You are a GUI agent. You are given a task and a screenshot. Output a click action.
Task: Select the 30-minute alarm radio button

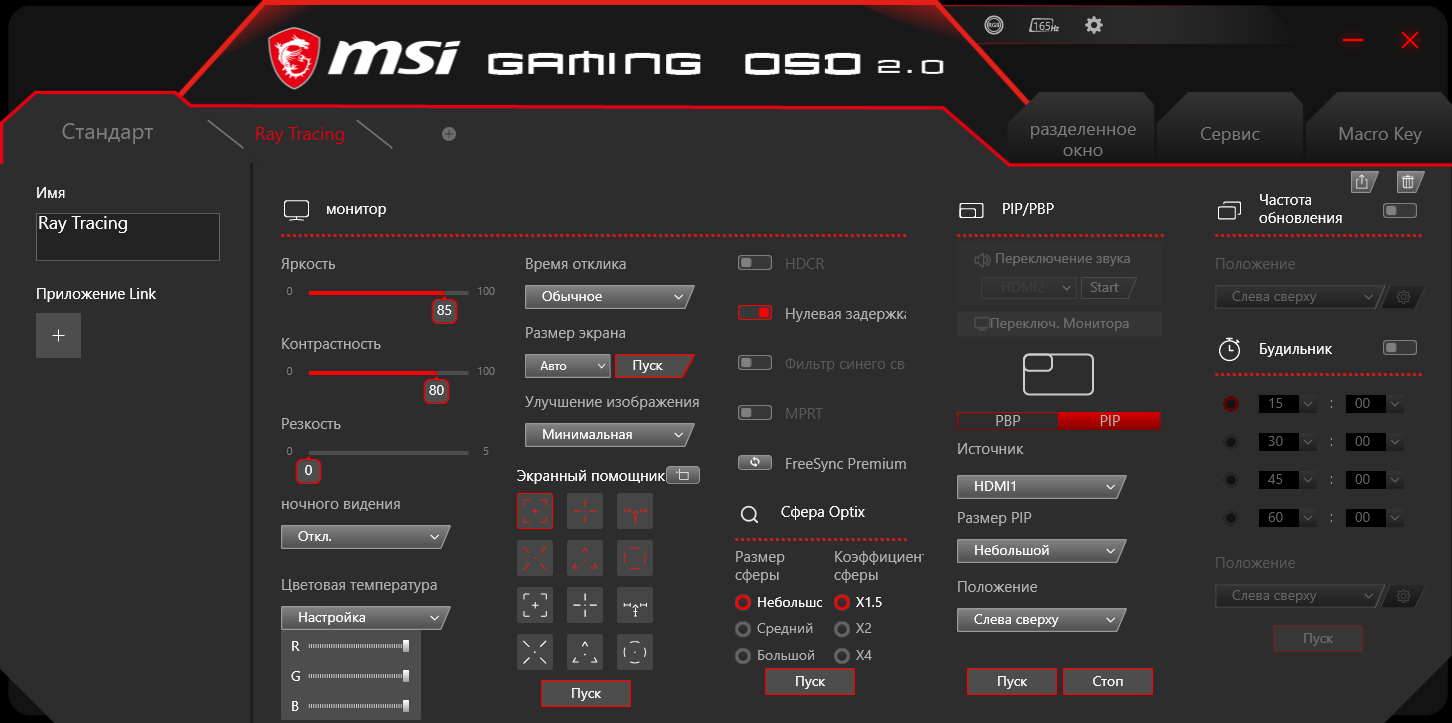click(x=1231, y=442)
